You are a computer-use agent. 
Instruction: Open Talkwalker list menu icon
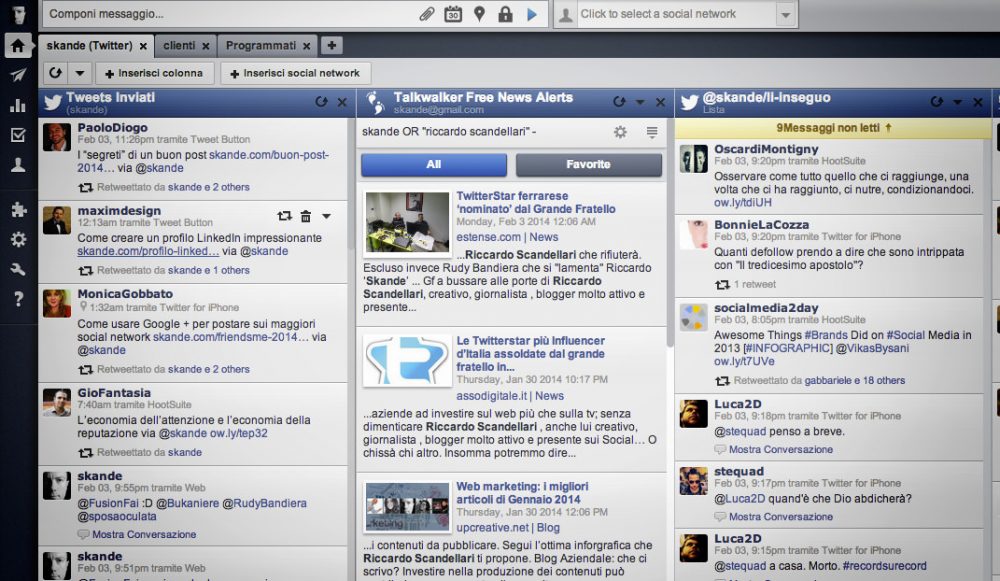[652, 132]
